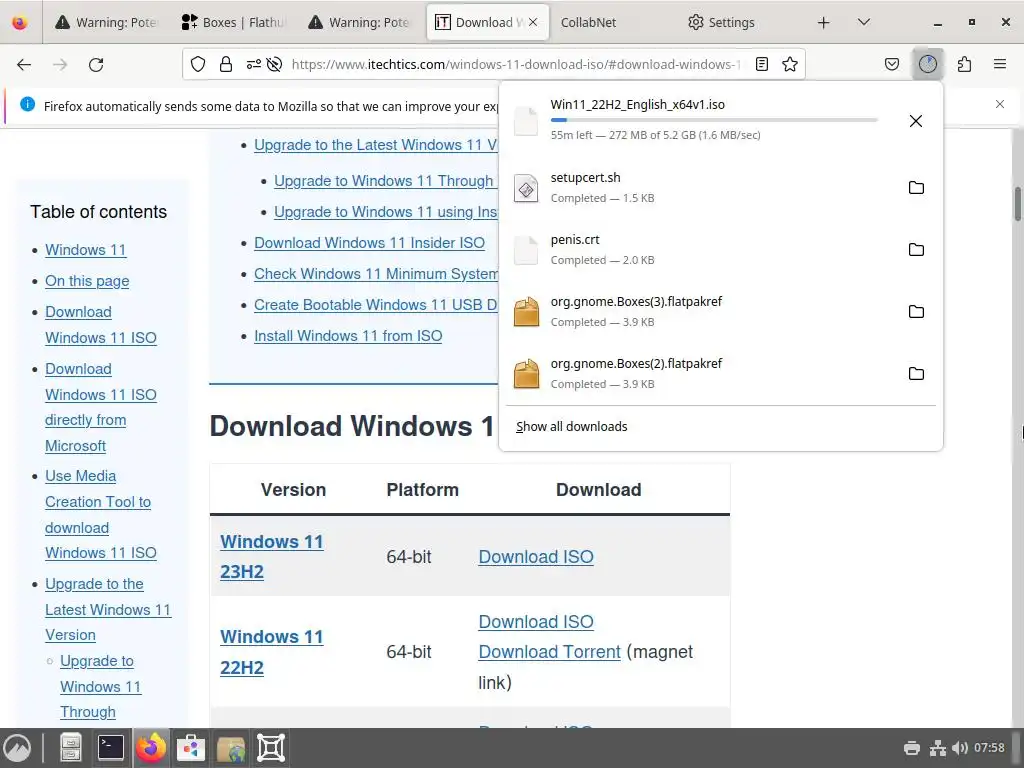Viewport: 1024px width, 768px height.
Task: Open Install Windows 11 from ISO link
Action: pyautogui.click(x=348, y=336)
